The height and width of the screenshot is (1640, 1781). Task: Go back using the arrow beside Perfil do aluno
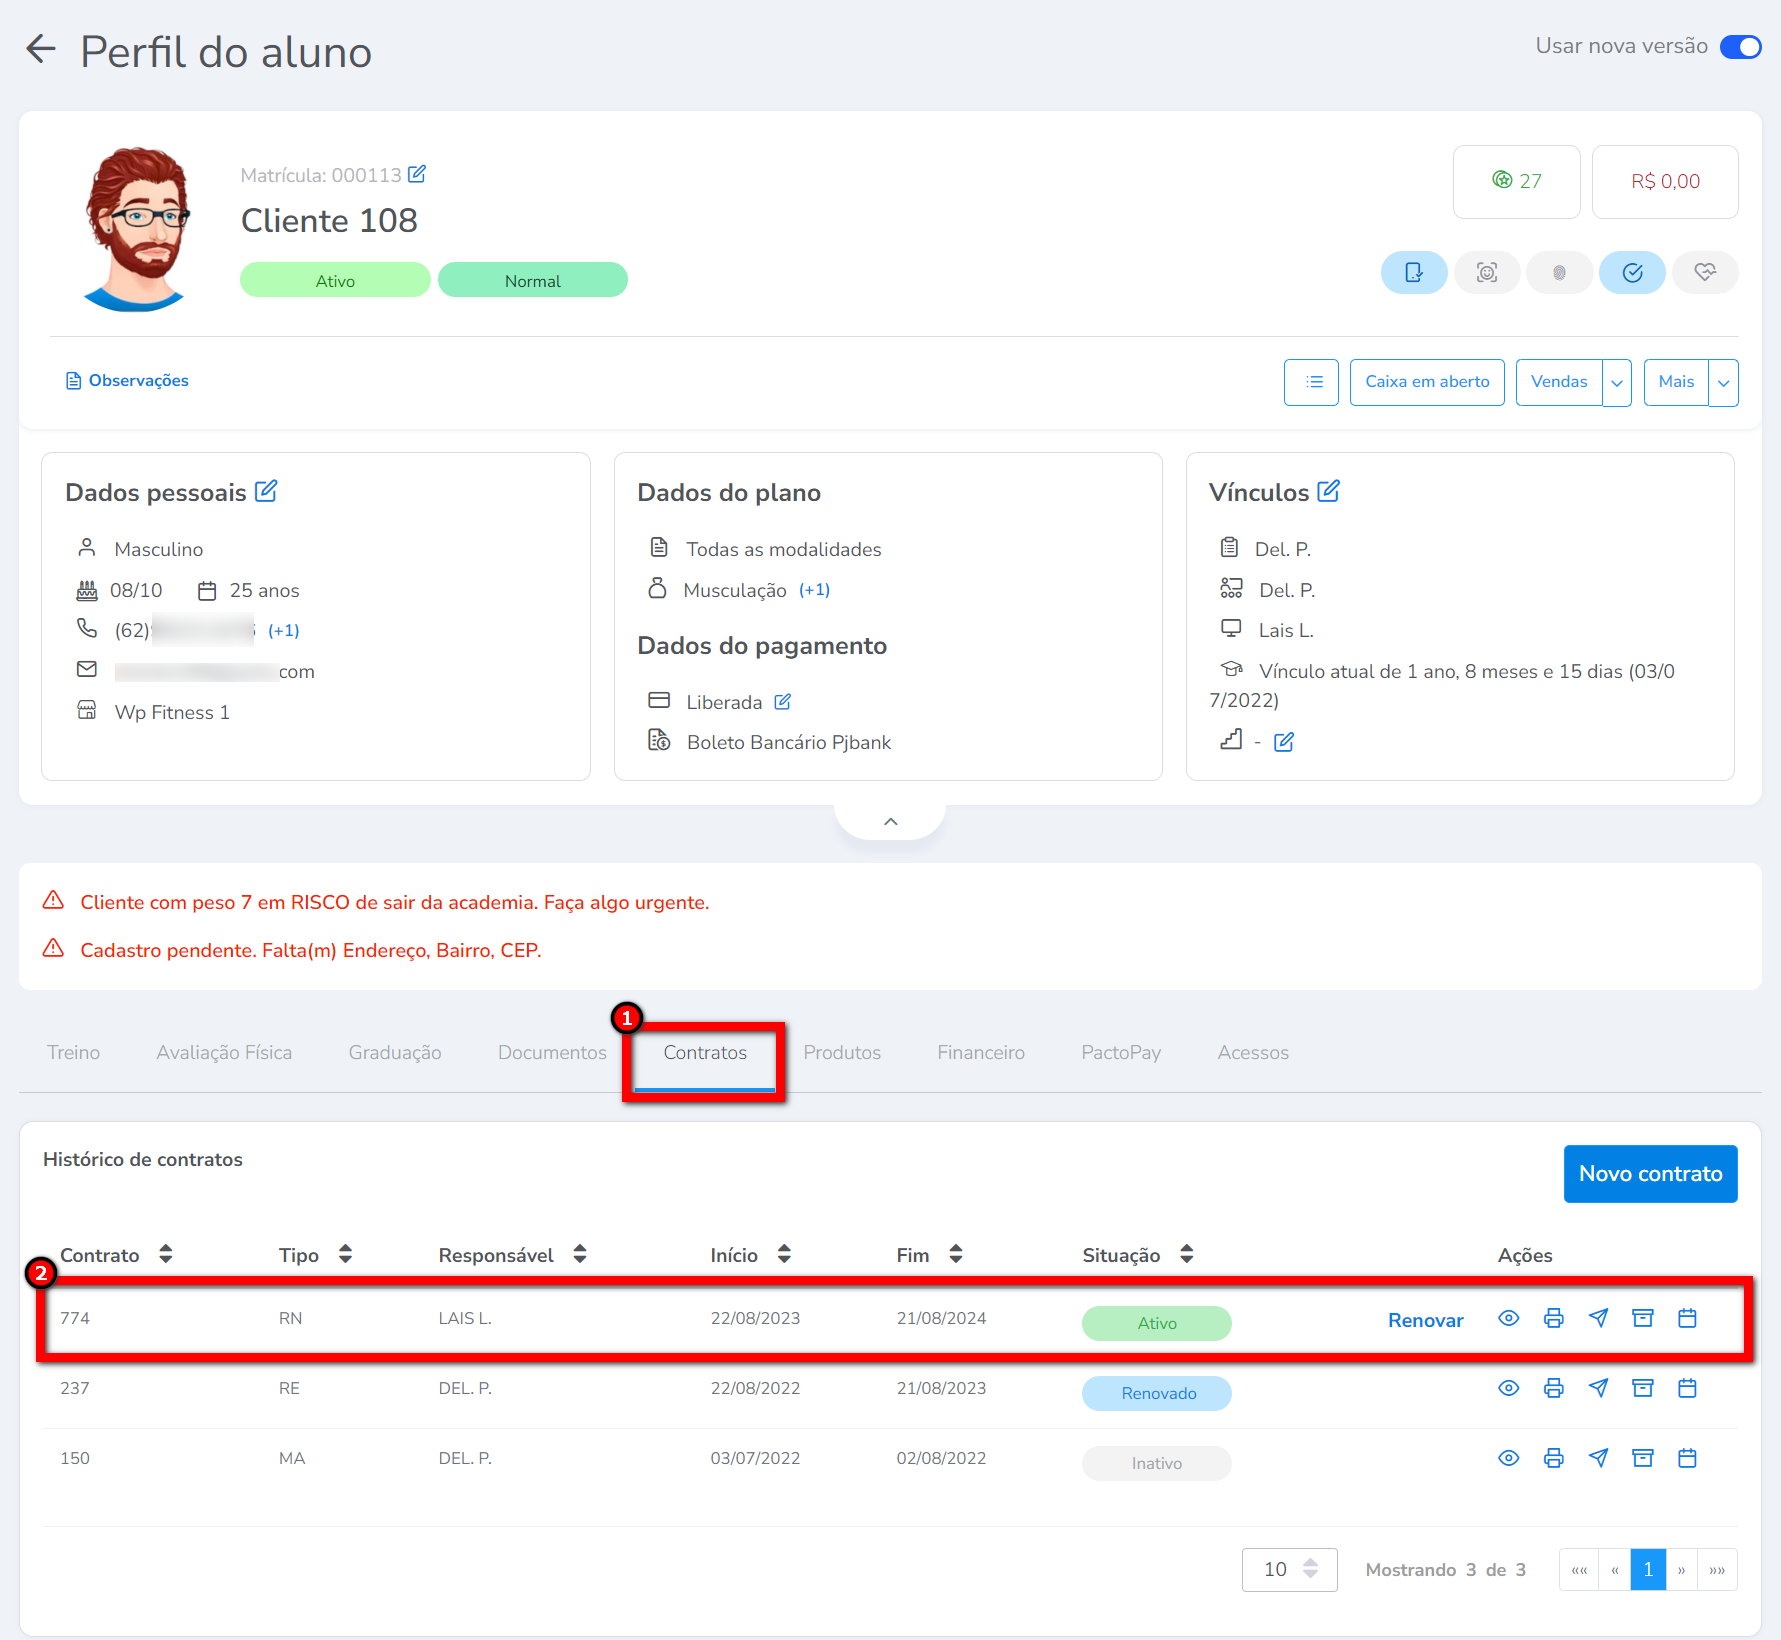41,49
